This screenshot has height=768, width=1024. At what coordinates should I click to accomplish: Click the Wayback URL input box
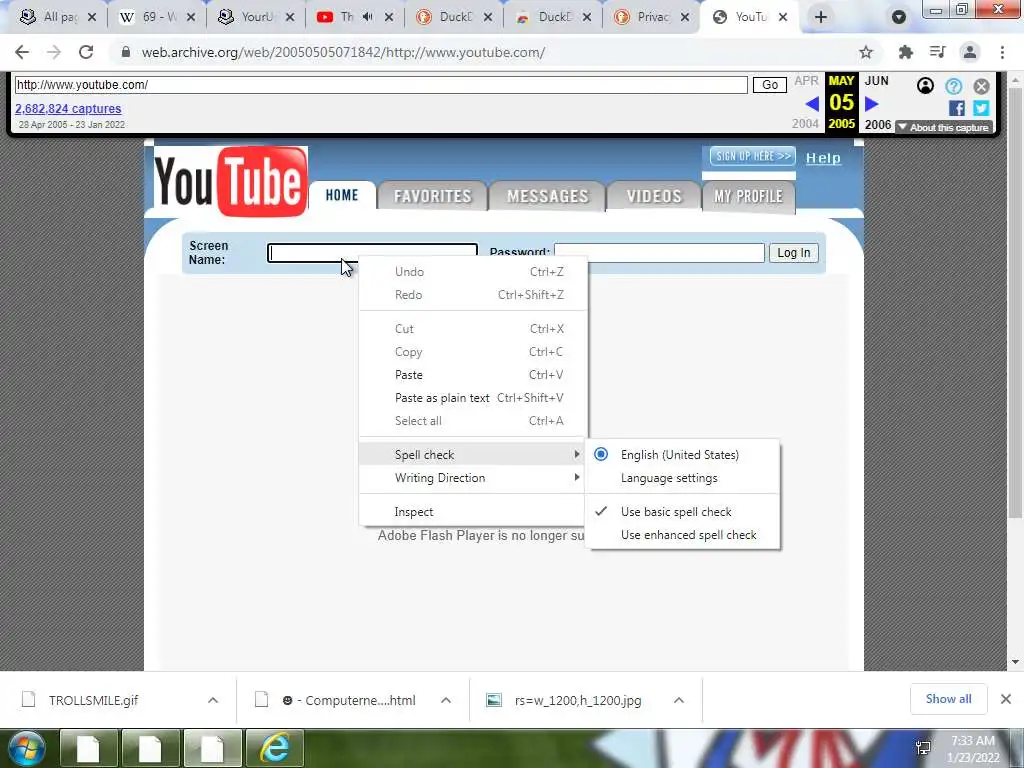point(381,85)
